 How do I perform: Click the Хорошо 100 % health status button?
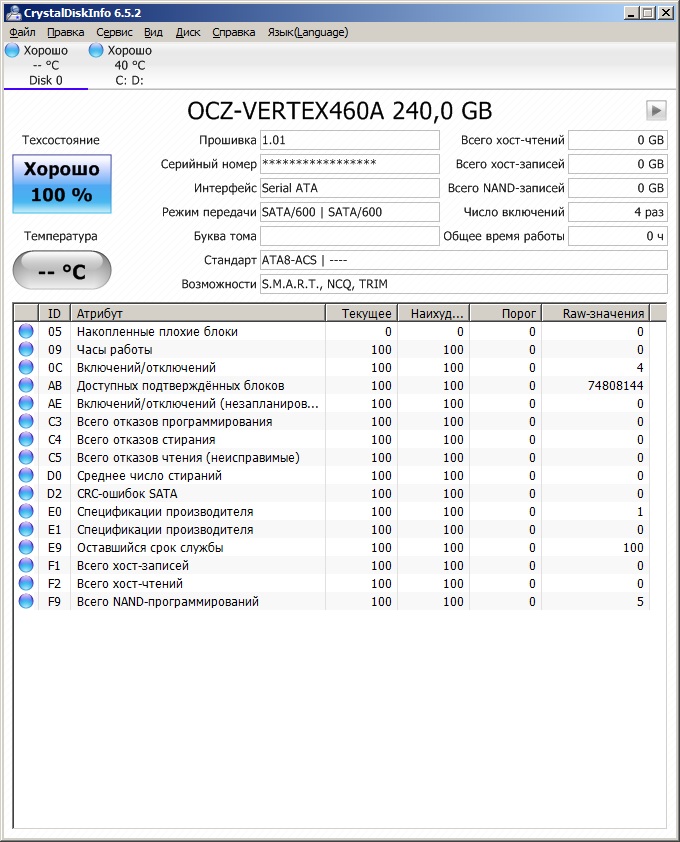coord(62,184)
